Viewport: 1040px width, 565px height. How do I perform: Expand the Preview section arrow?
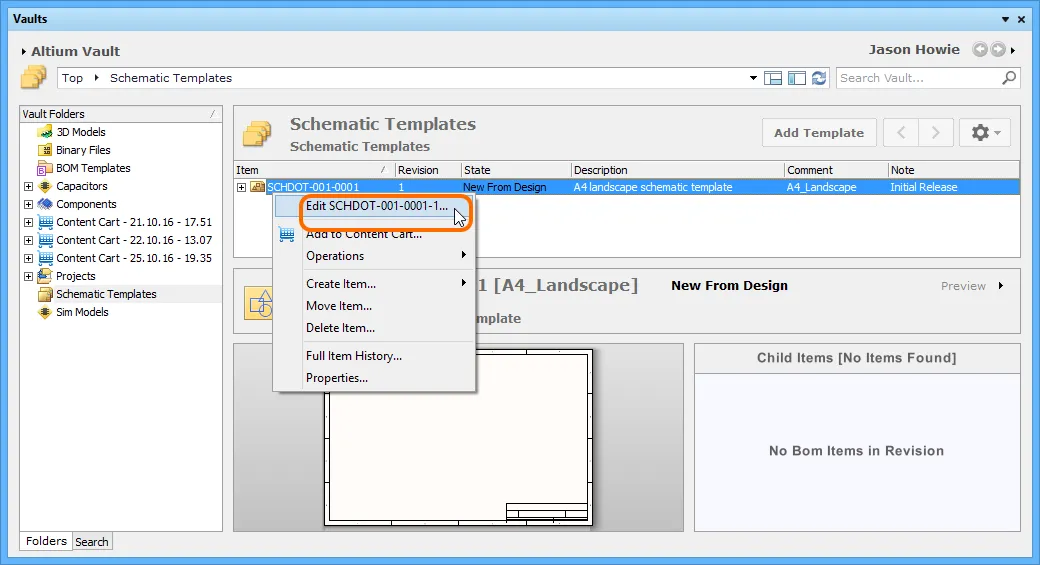point(1001,286)
